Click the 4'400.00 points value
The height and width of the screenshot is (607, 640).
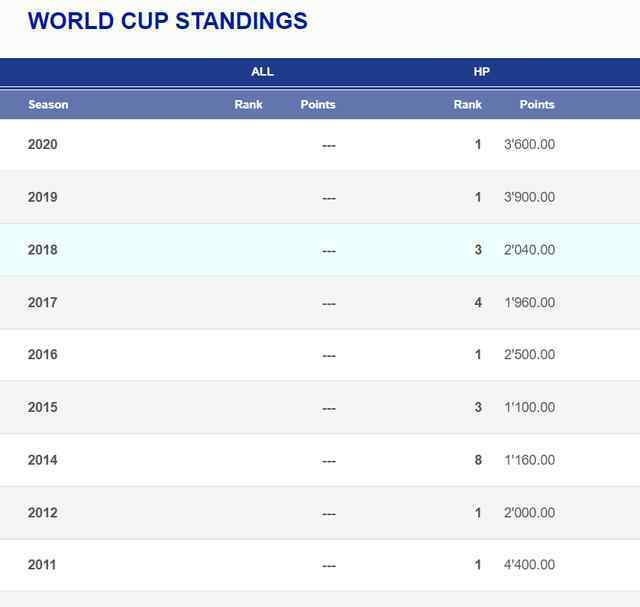529,565
